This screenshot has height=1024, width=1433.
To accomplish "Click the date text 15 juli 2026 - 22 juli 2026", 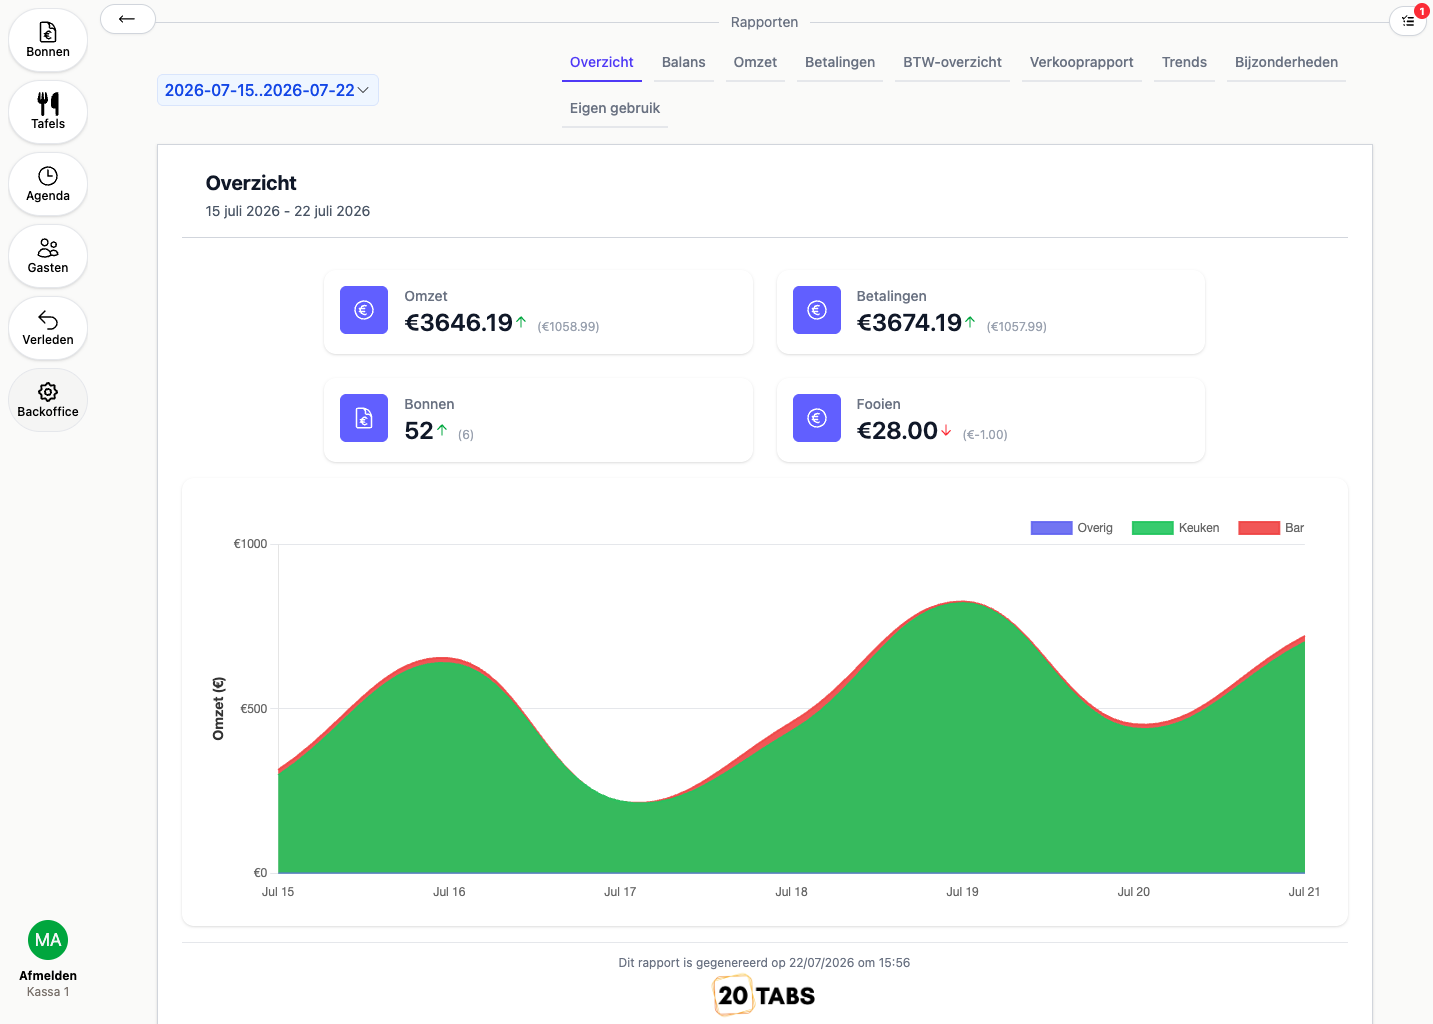I will tap(288, 211).
